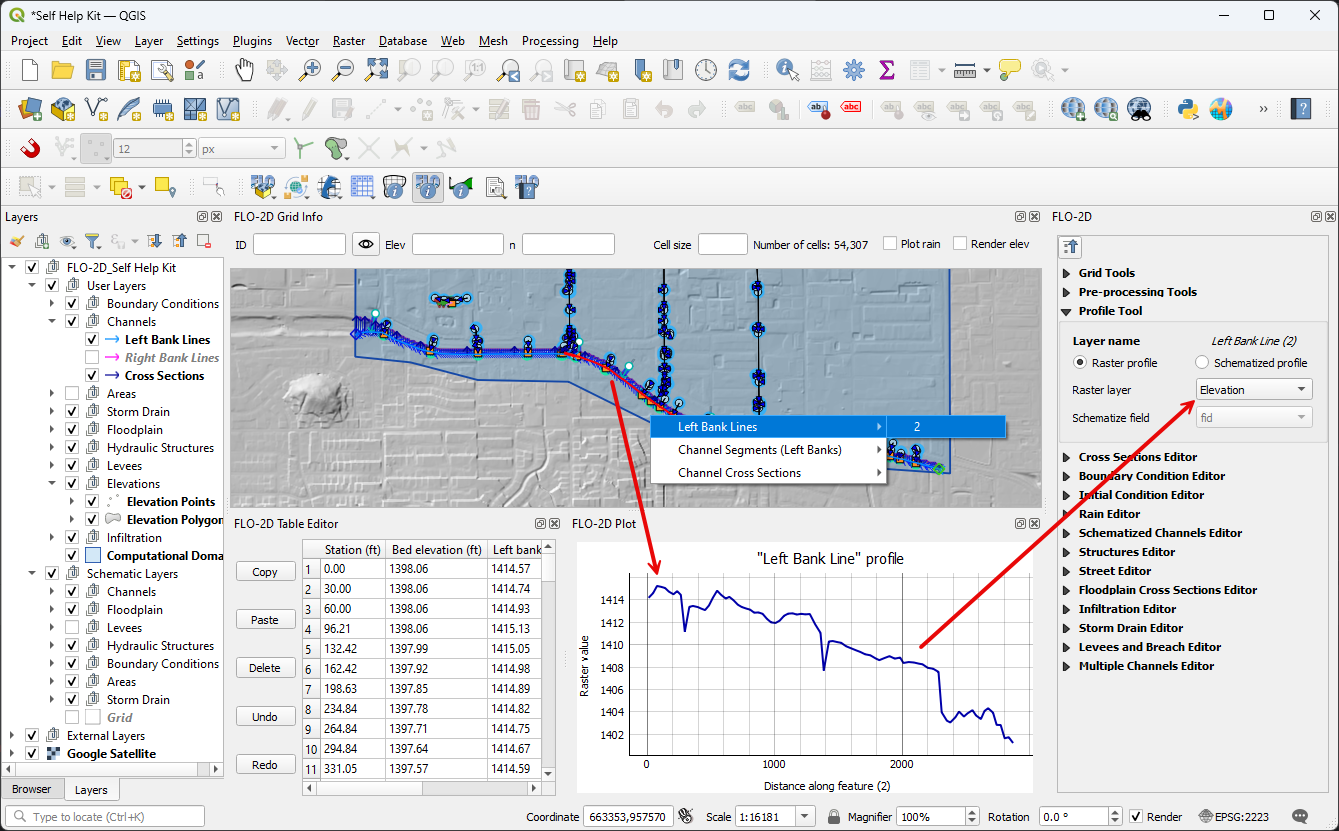The image size is (1339, 831).
Task: Check the Right Bank Lines layer box
Action: click(92, 358)
